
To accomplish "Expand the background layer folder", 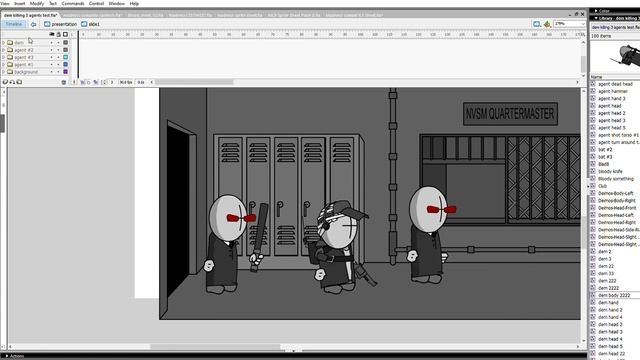I will pos(4,72).
